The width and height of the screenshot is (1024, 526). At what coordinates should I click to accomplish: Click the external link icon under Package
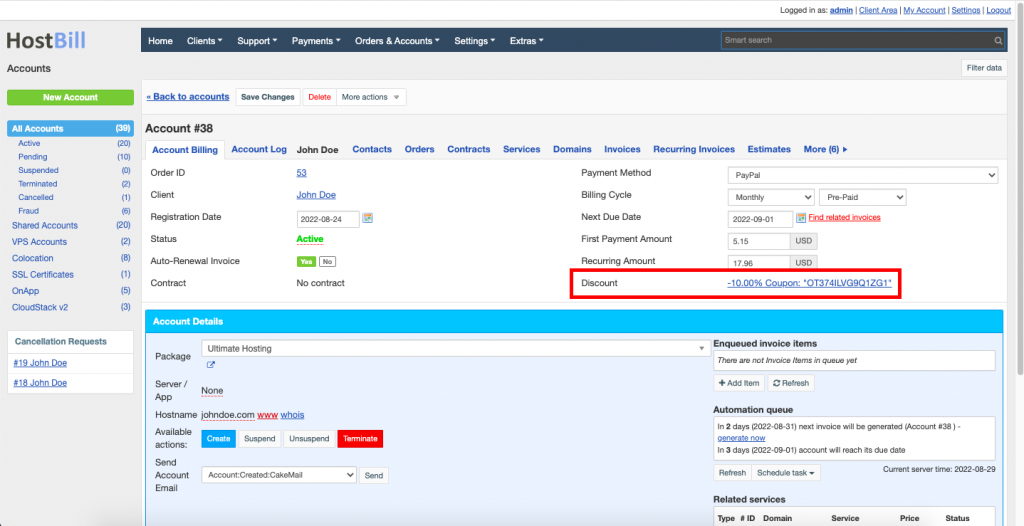coord(211,365)
